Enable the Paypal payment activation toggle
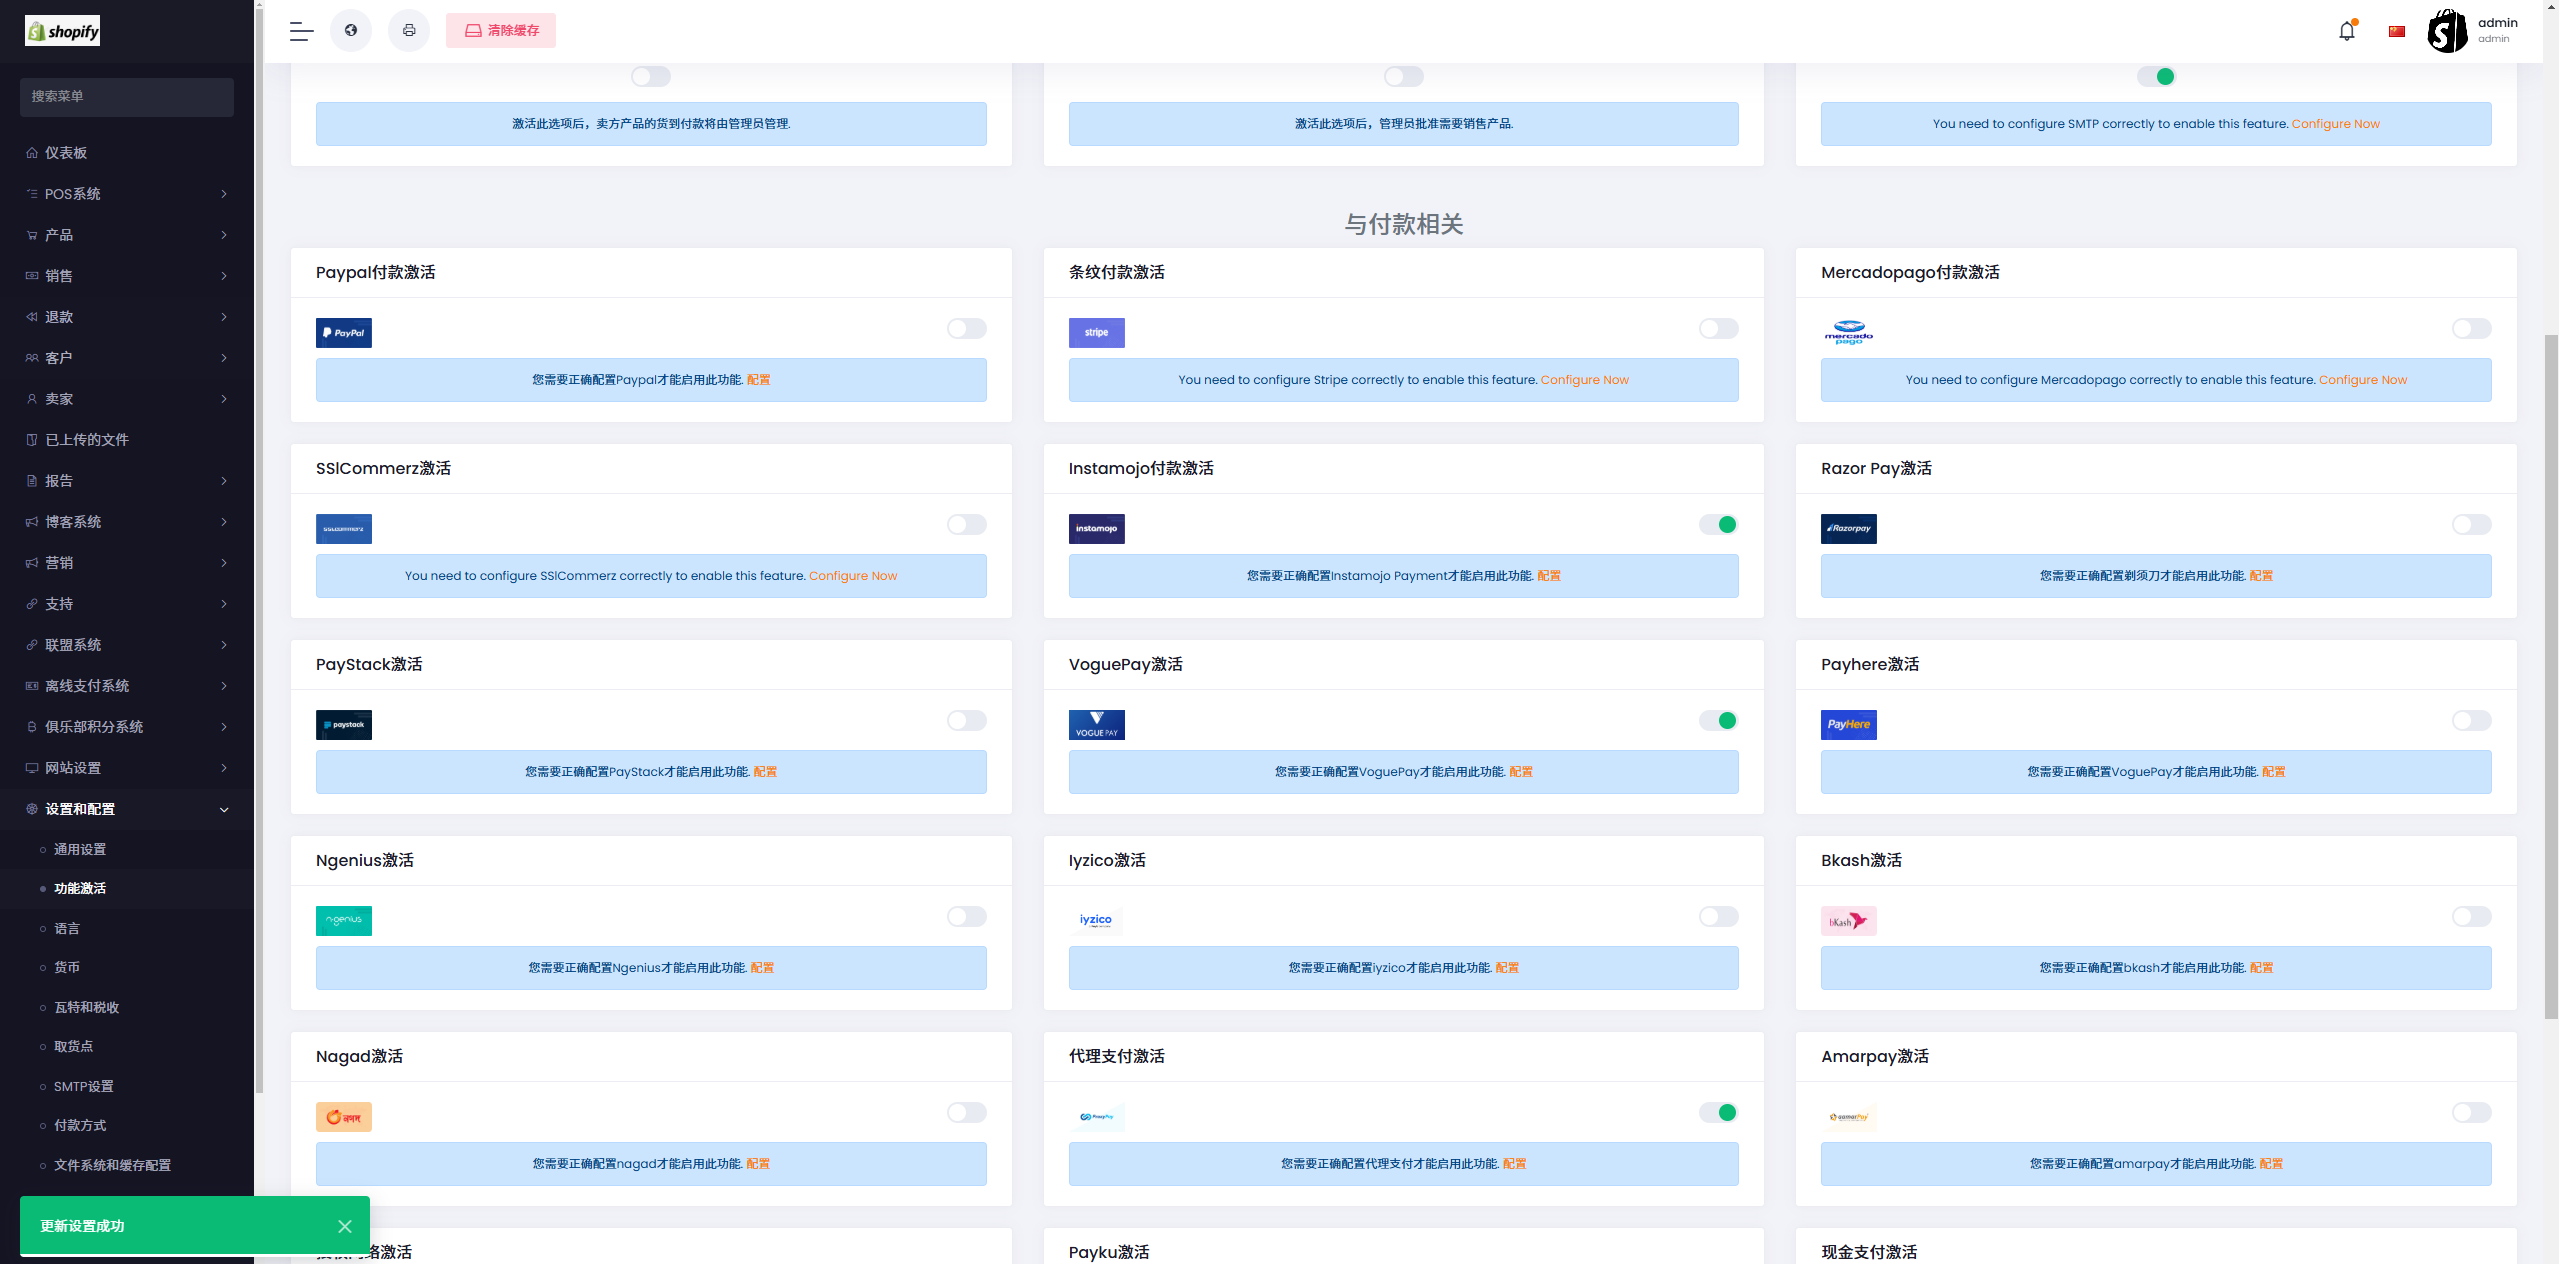 point(966,329)
